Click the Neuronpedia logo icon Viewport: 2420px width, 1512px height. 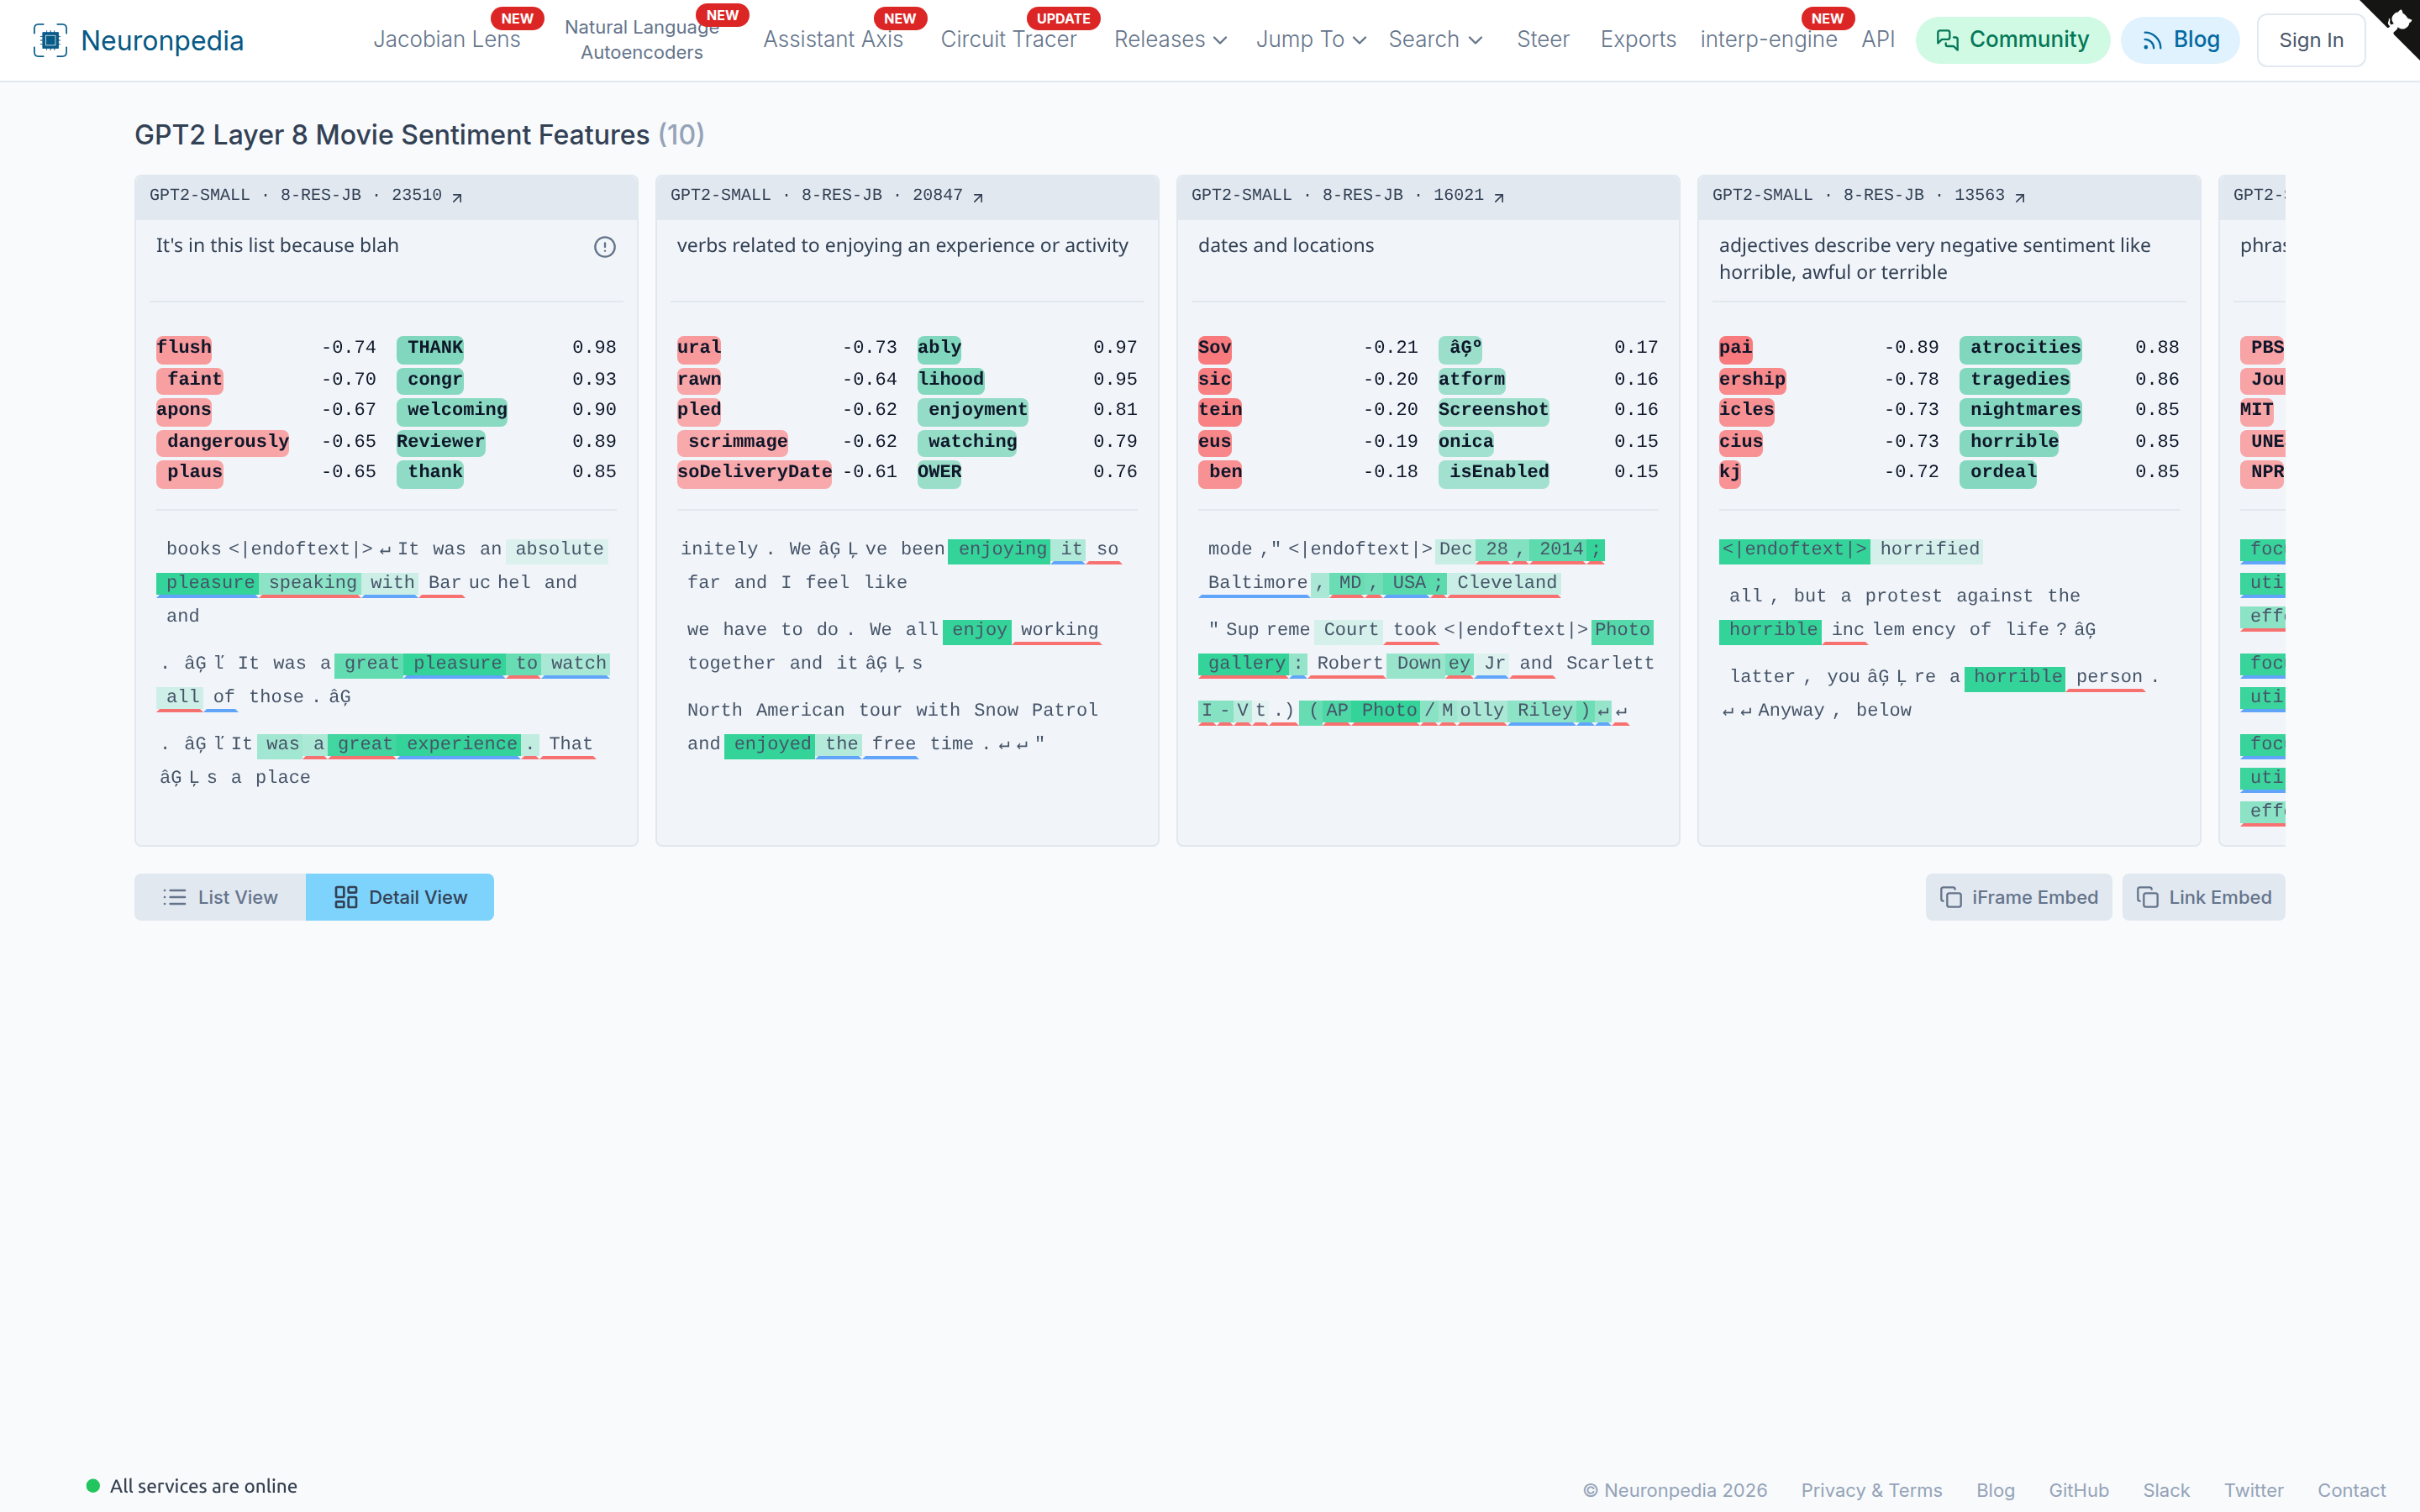coord(50,40)
